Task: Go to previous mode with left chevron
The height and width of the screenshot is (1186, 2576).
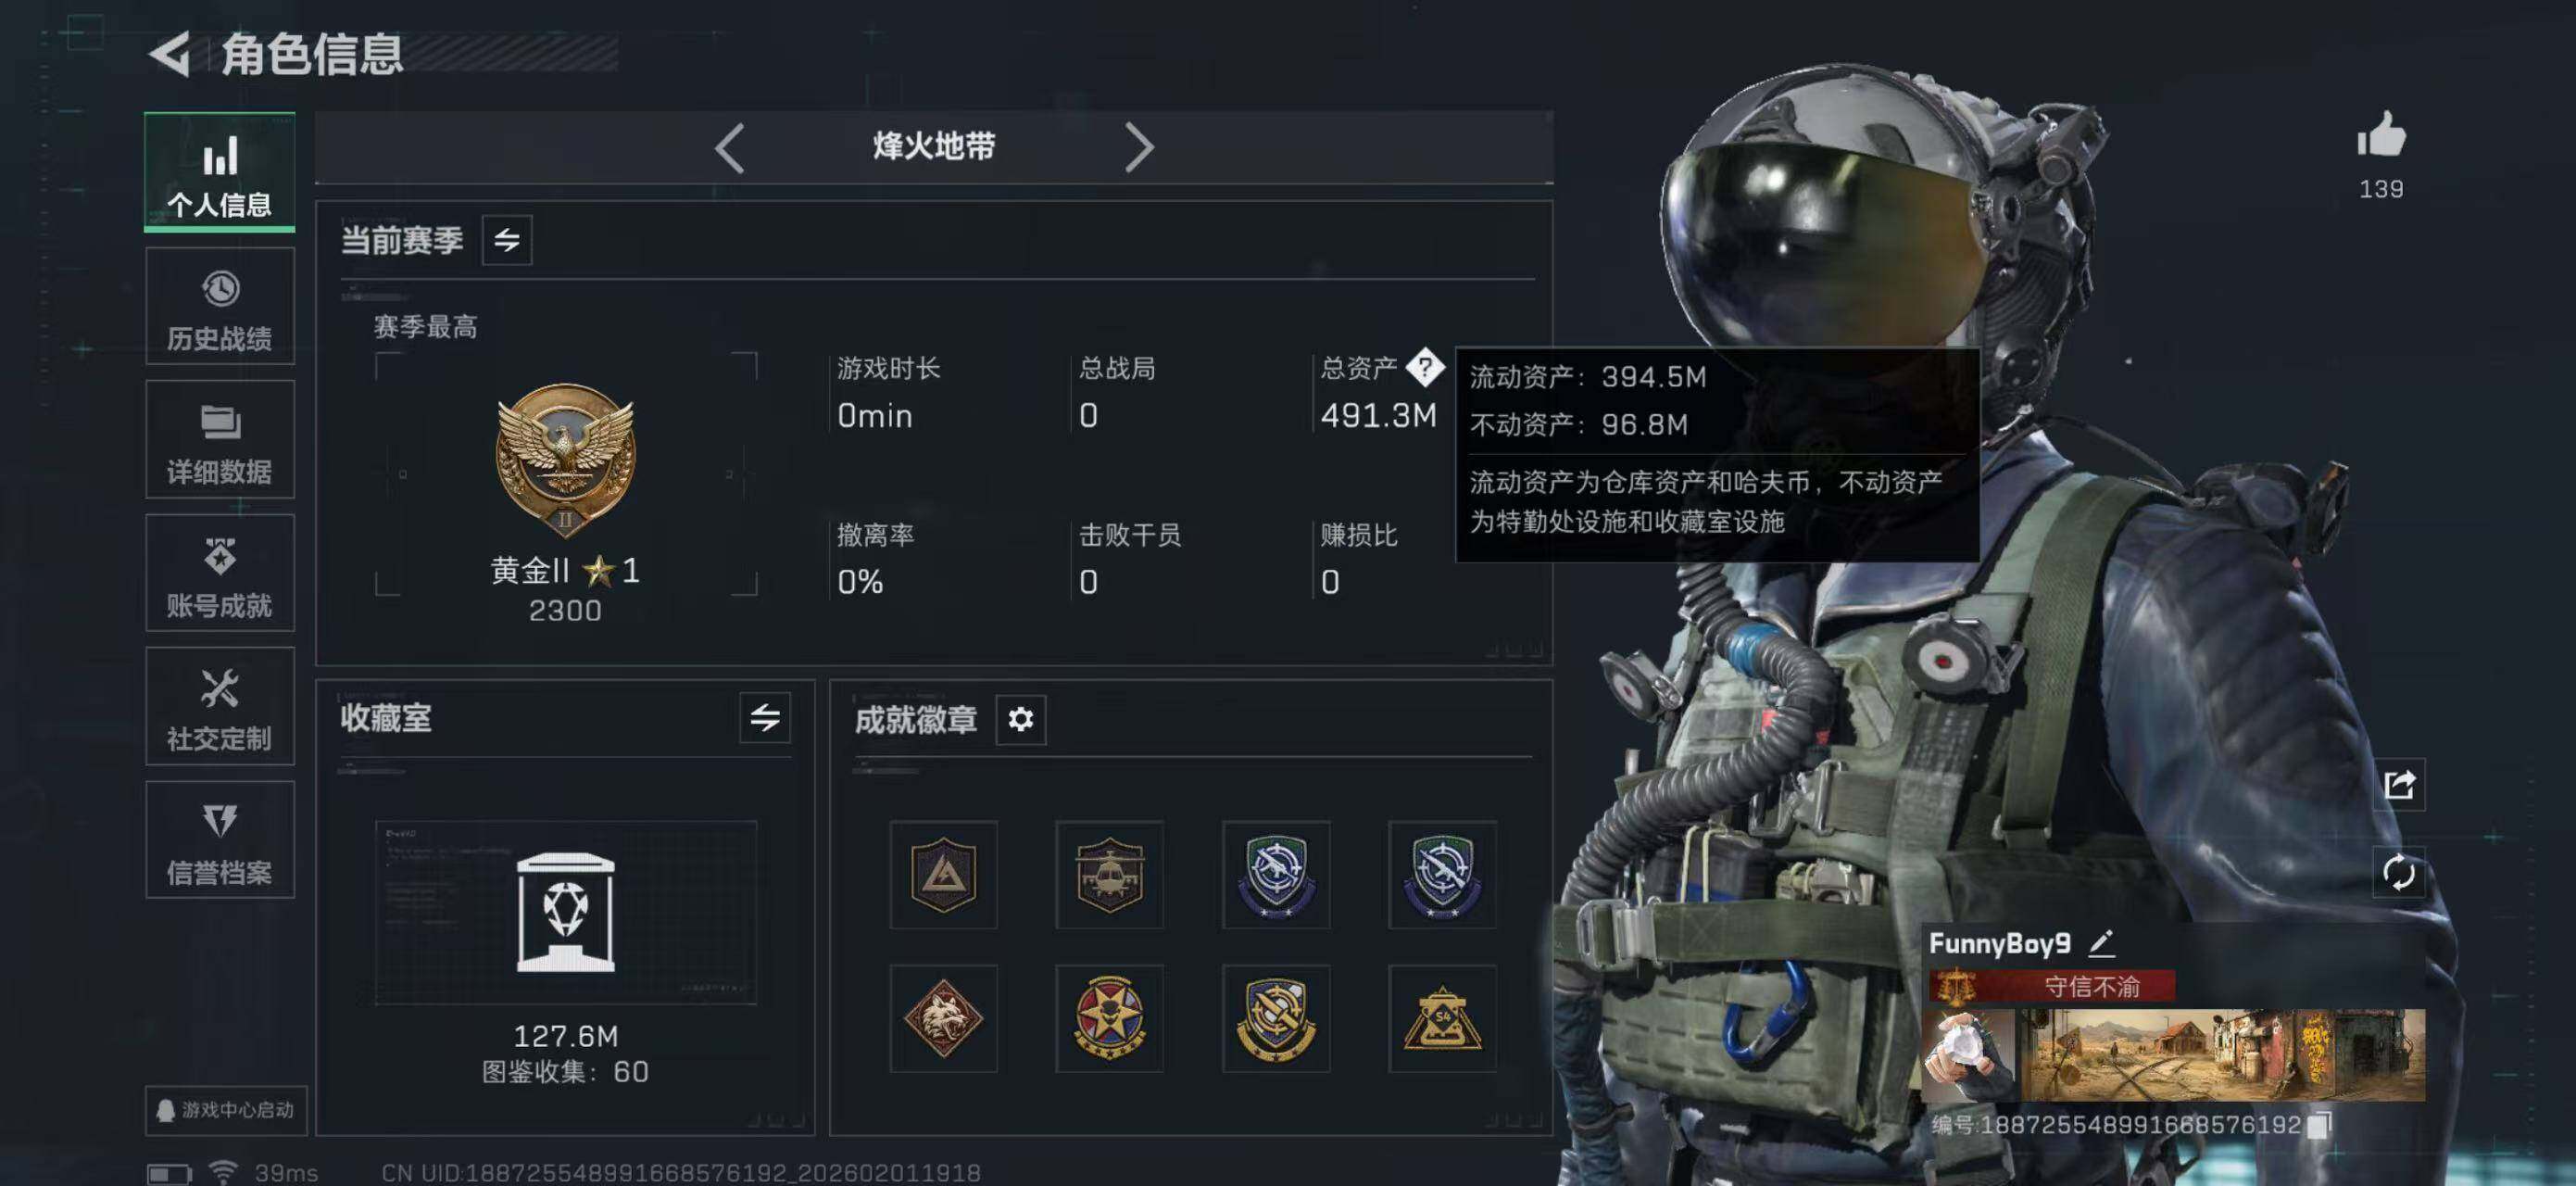Action: [729, 148]
